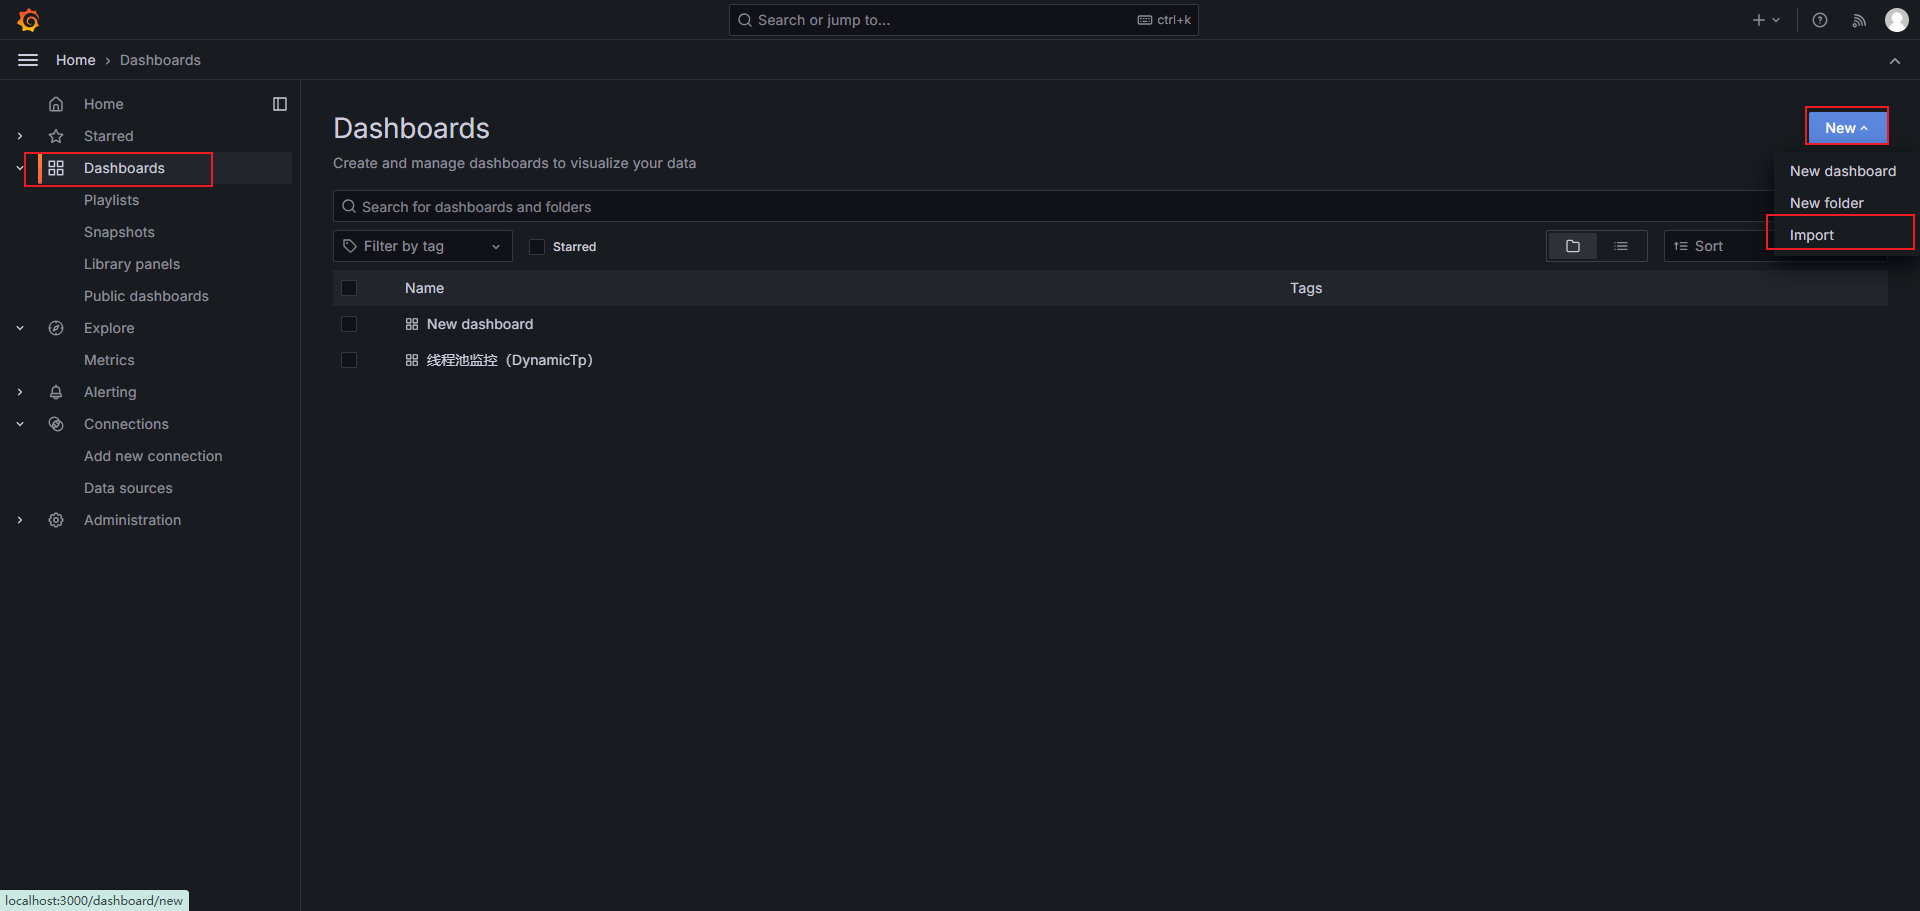Open Library panels in the sidebar
The height and width of the screenshot is (911, 1920).
[x=132, y=264]
